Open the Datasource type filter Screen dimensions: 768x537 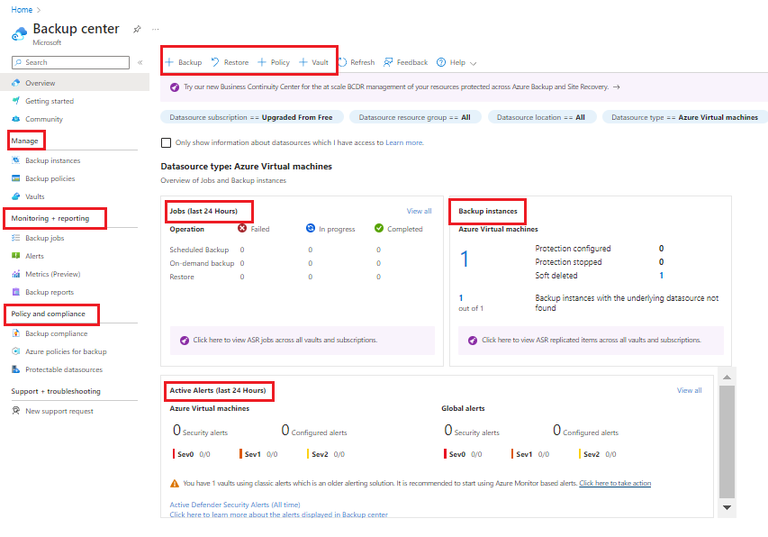point(684,117)
